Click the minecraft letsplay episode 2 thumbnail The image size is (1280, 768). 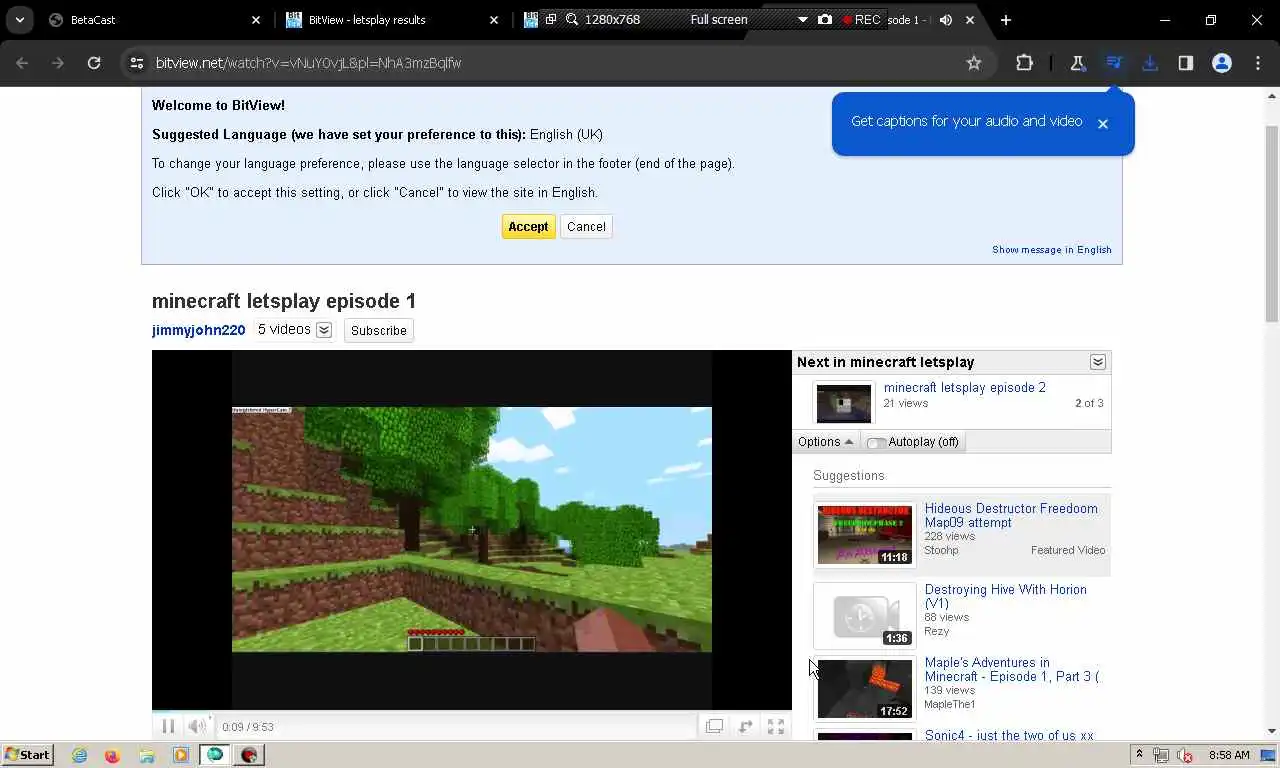click(x=844, y=403)
